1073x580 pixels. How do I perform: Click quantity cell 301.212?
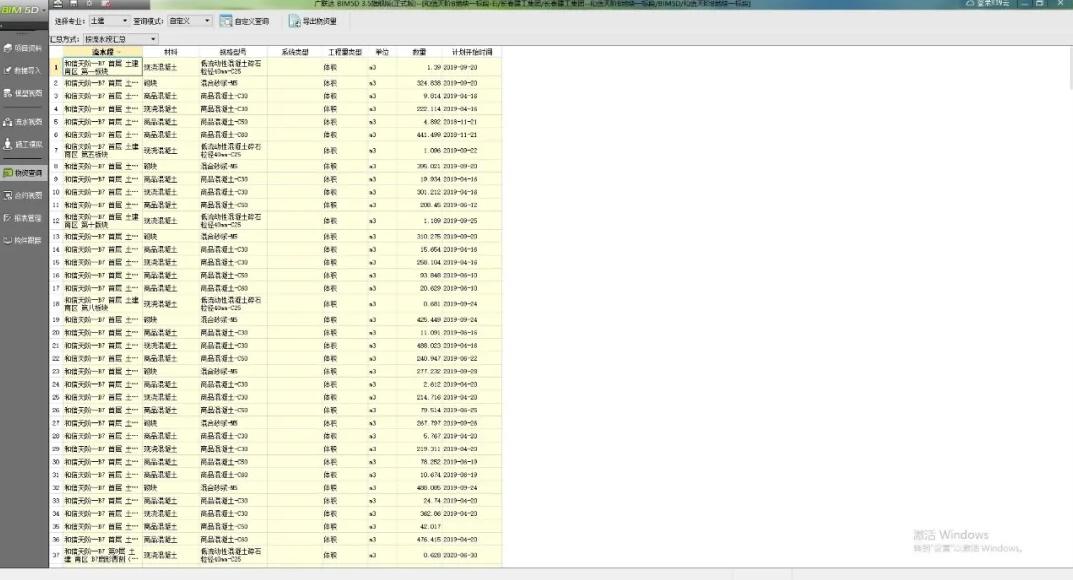click(x=419, y=192)
